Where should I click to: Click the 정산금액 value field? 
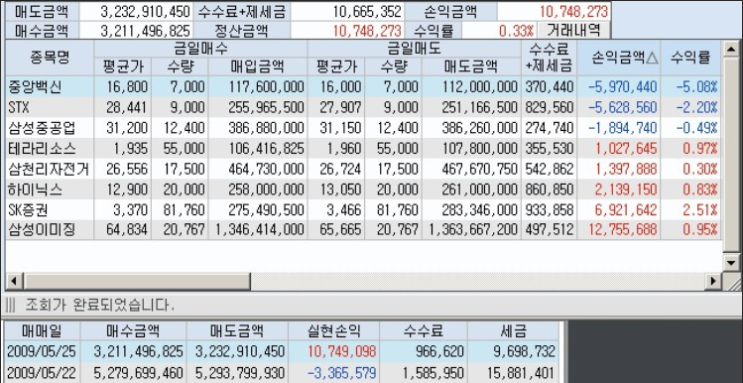pos(347,31)
